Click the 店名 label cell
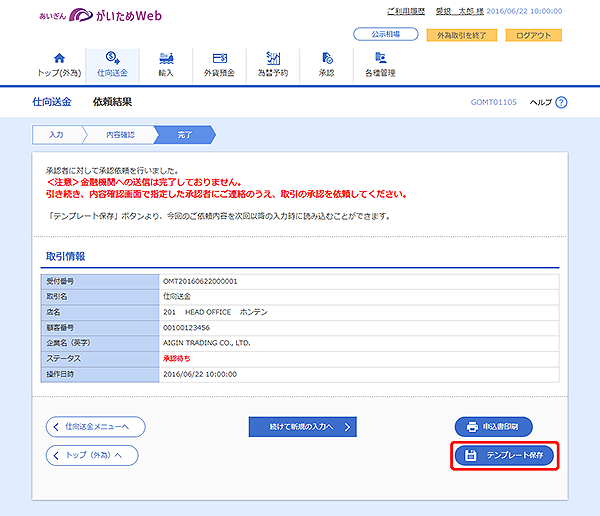This screenshot has width=600, height=516. pyautogui.click(x=100, y=312)
